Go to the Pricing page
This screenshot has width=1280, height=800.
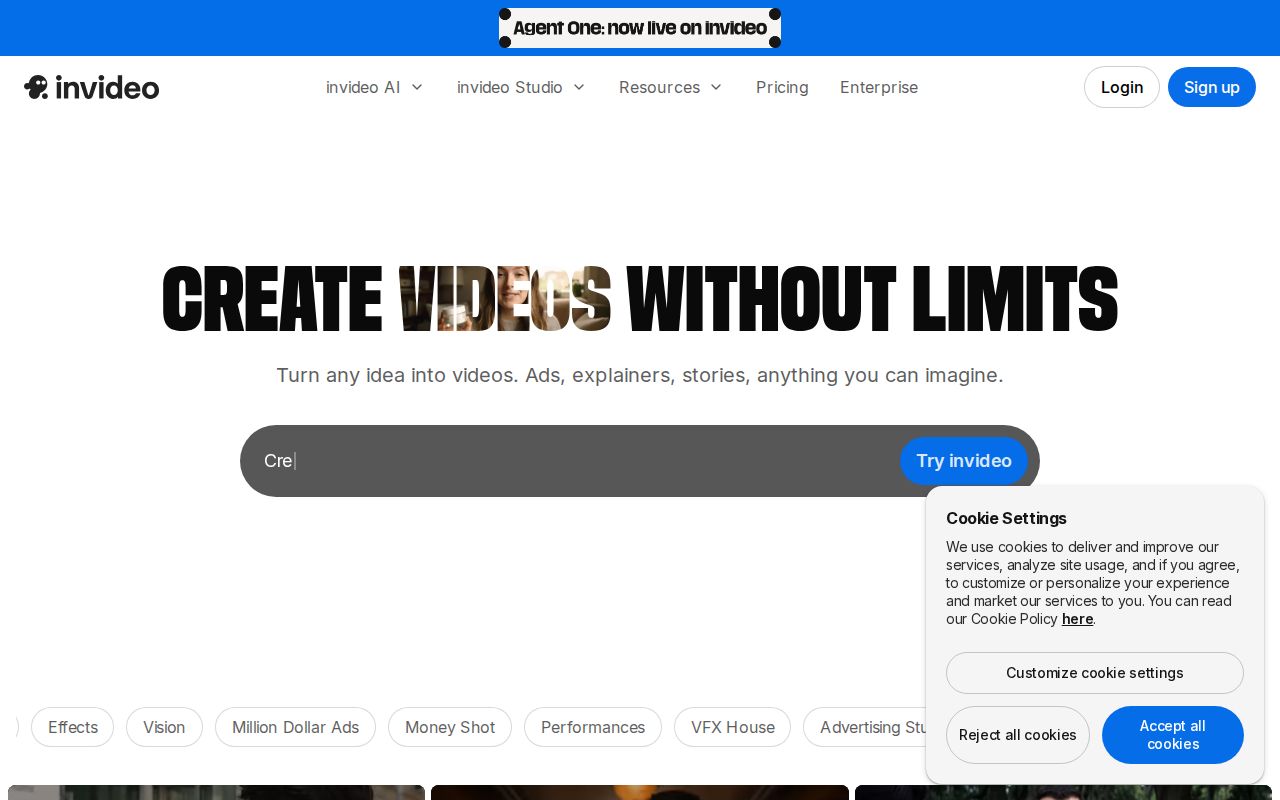[x=782, y=87]
